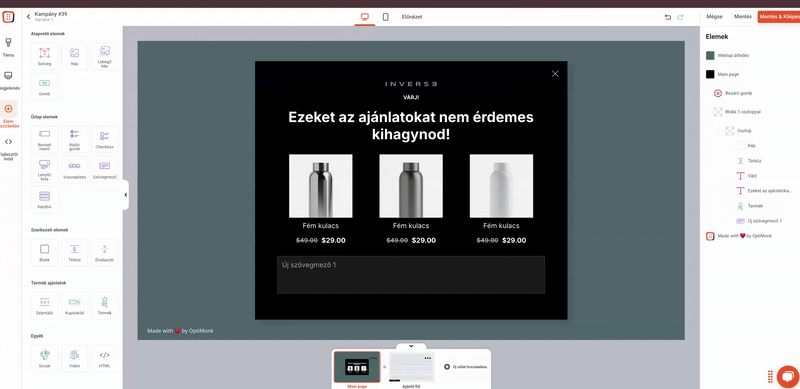Add a Rádió gomb element
Image resolution: width=800 pixels, height=389 pixels.
tap(74, 139)
